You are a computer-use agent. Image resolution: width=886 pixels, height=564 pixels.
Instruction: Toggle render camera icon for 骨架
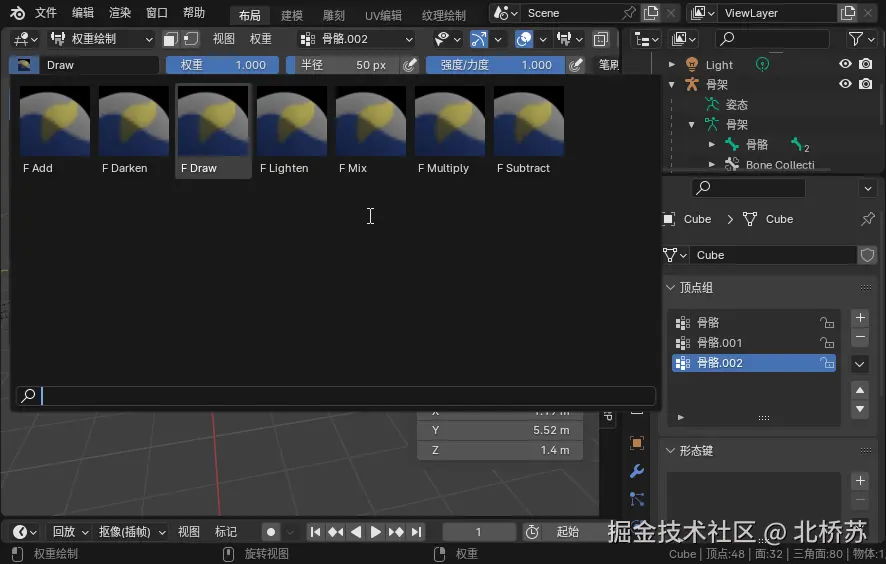point(865,84)
